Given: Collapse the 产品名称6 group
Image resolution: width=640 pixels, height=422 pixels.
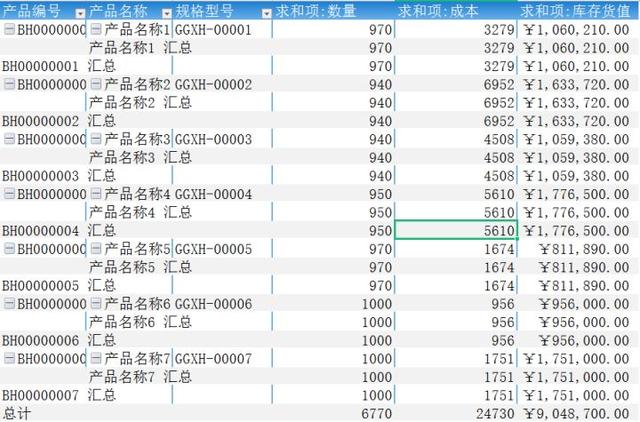Looking at the screenshot, I should click(96, 303).
